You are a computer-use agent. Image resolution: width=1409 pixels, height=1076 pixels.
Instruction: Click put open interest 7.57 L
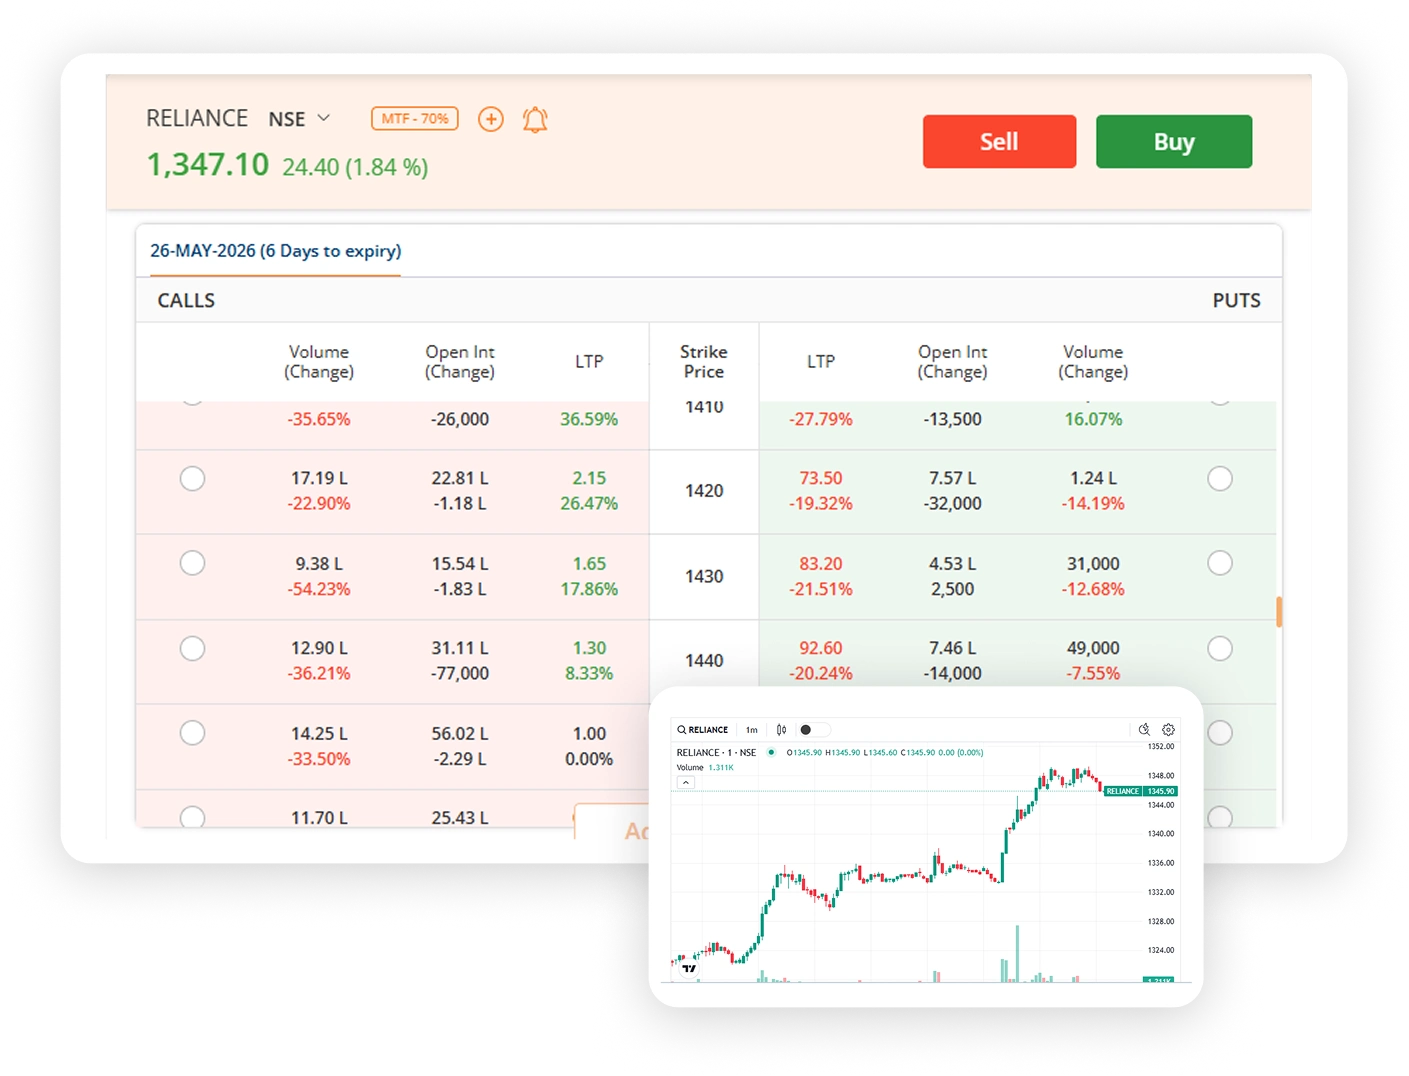point(953,479)
